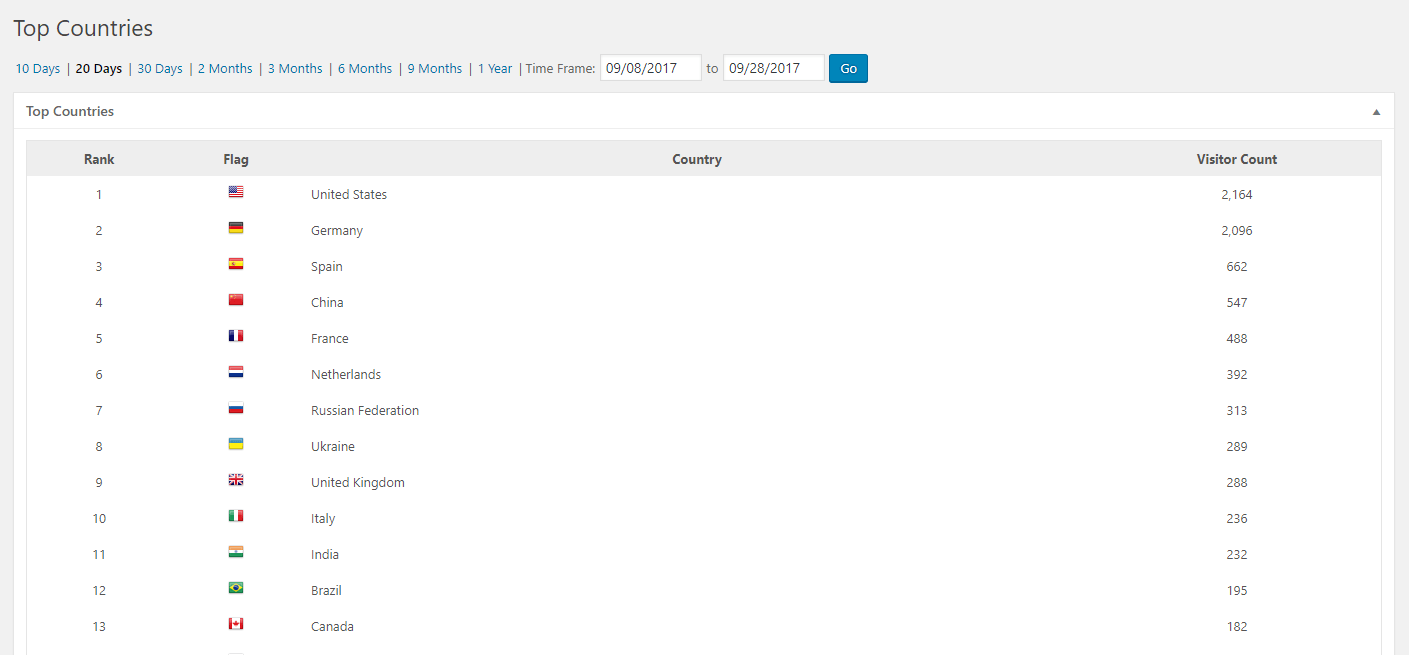
Task: Select the United Kingdom country name
Action: pos(358,483)
